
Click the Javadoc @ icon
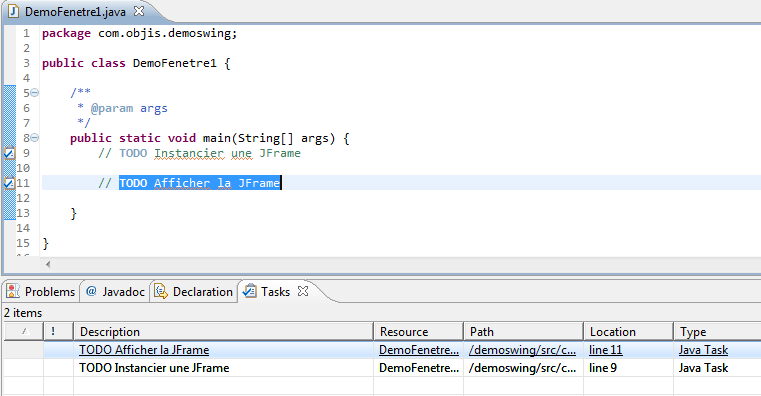point(91,291)
